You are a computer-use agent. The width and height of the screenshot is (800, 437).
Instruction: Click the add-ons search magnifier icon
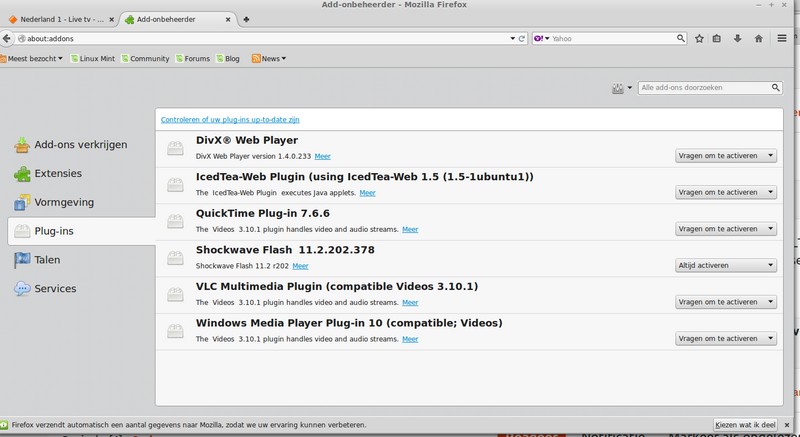[x=776, y=88]
